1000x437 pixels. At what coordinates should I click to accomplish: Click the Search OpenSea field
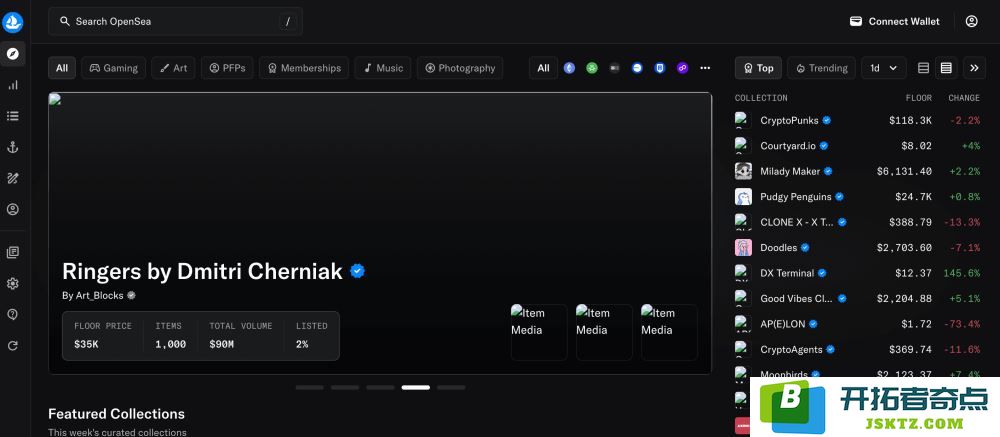coord(175,22)
